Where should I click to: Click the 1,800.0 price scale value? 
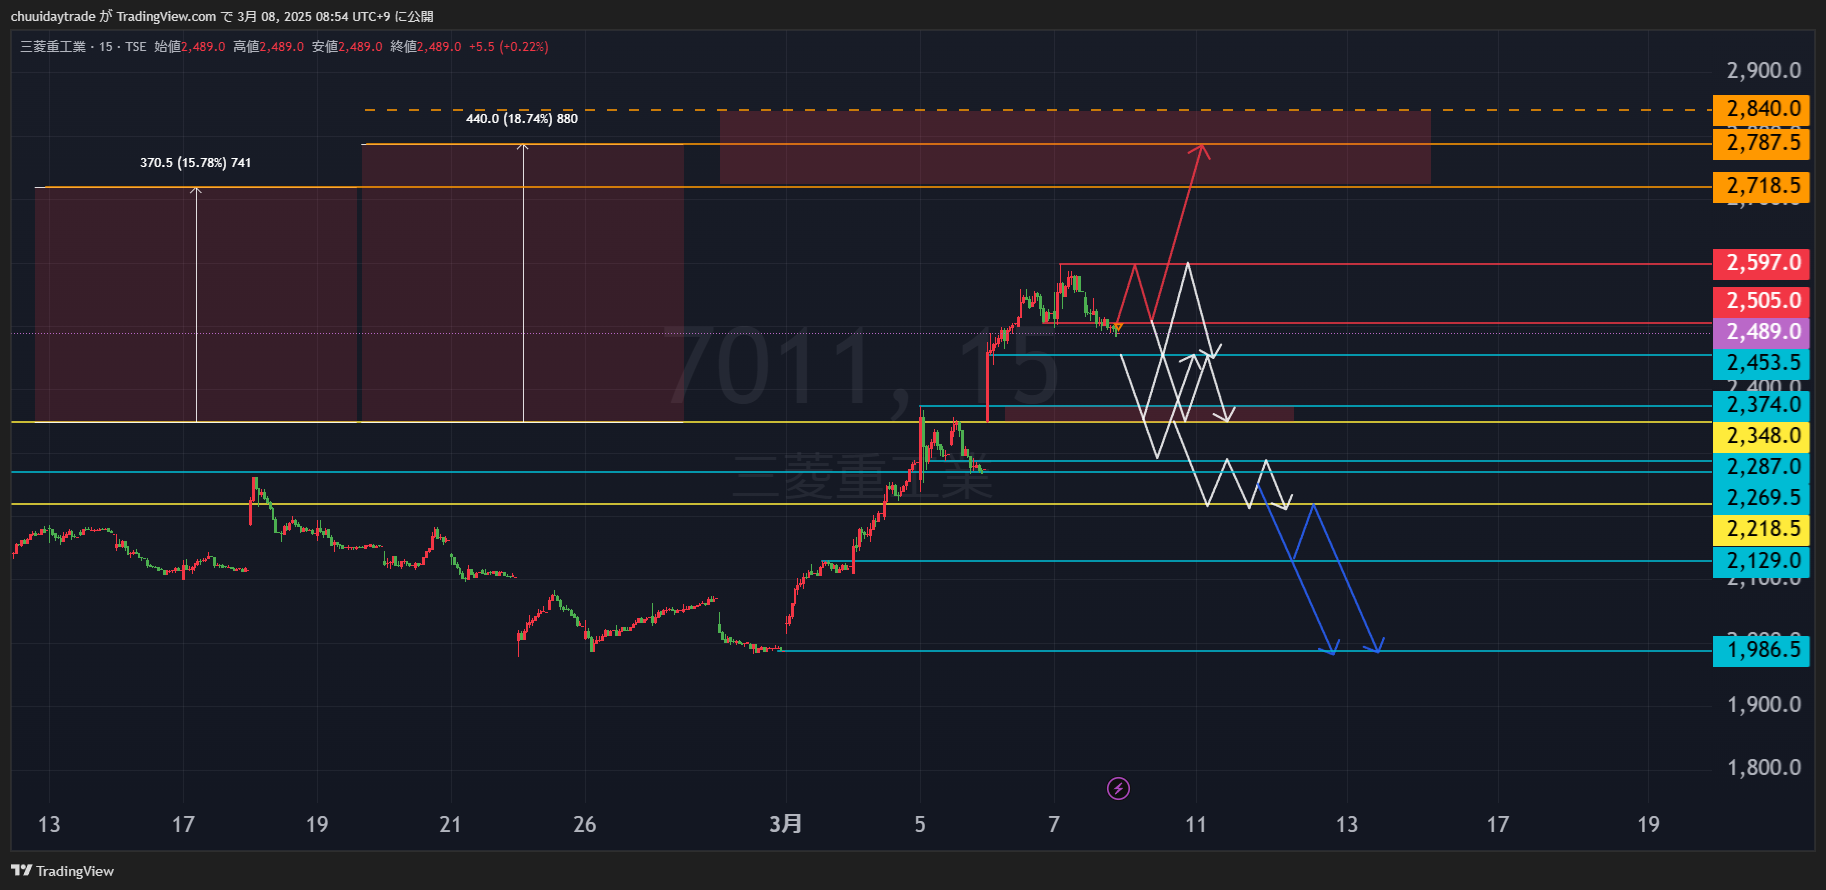pos(1763,768)
